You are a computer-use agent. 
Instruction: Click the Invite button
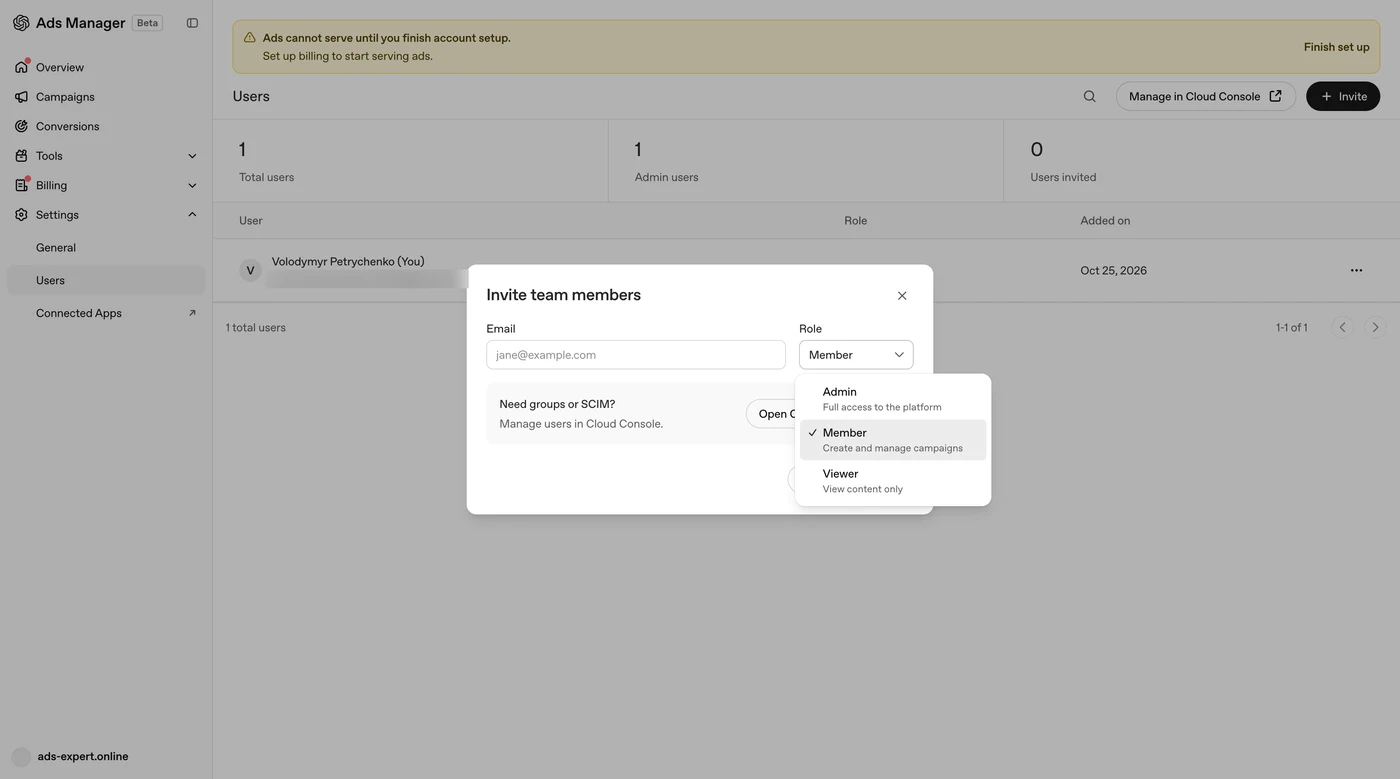[1343, 96]
